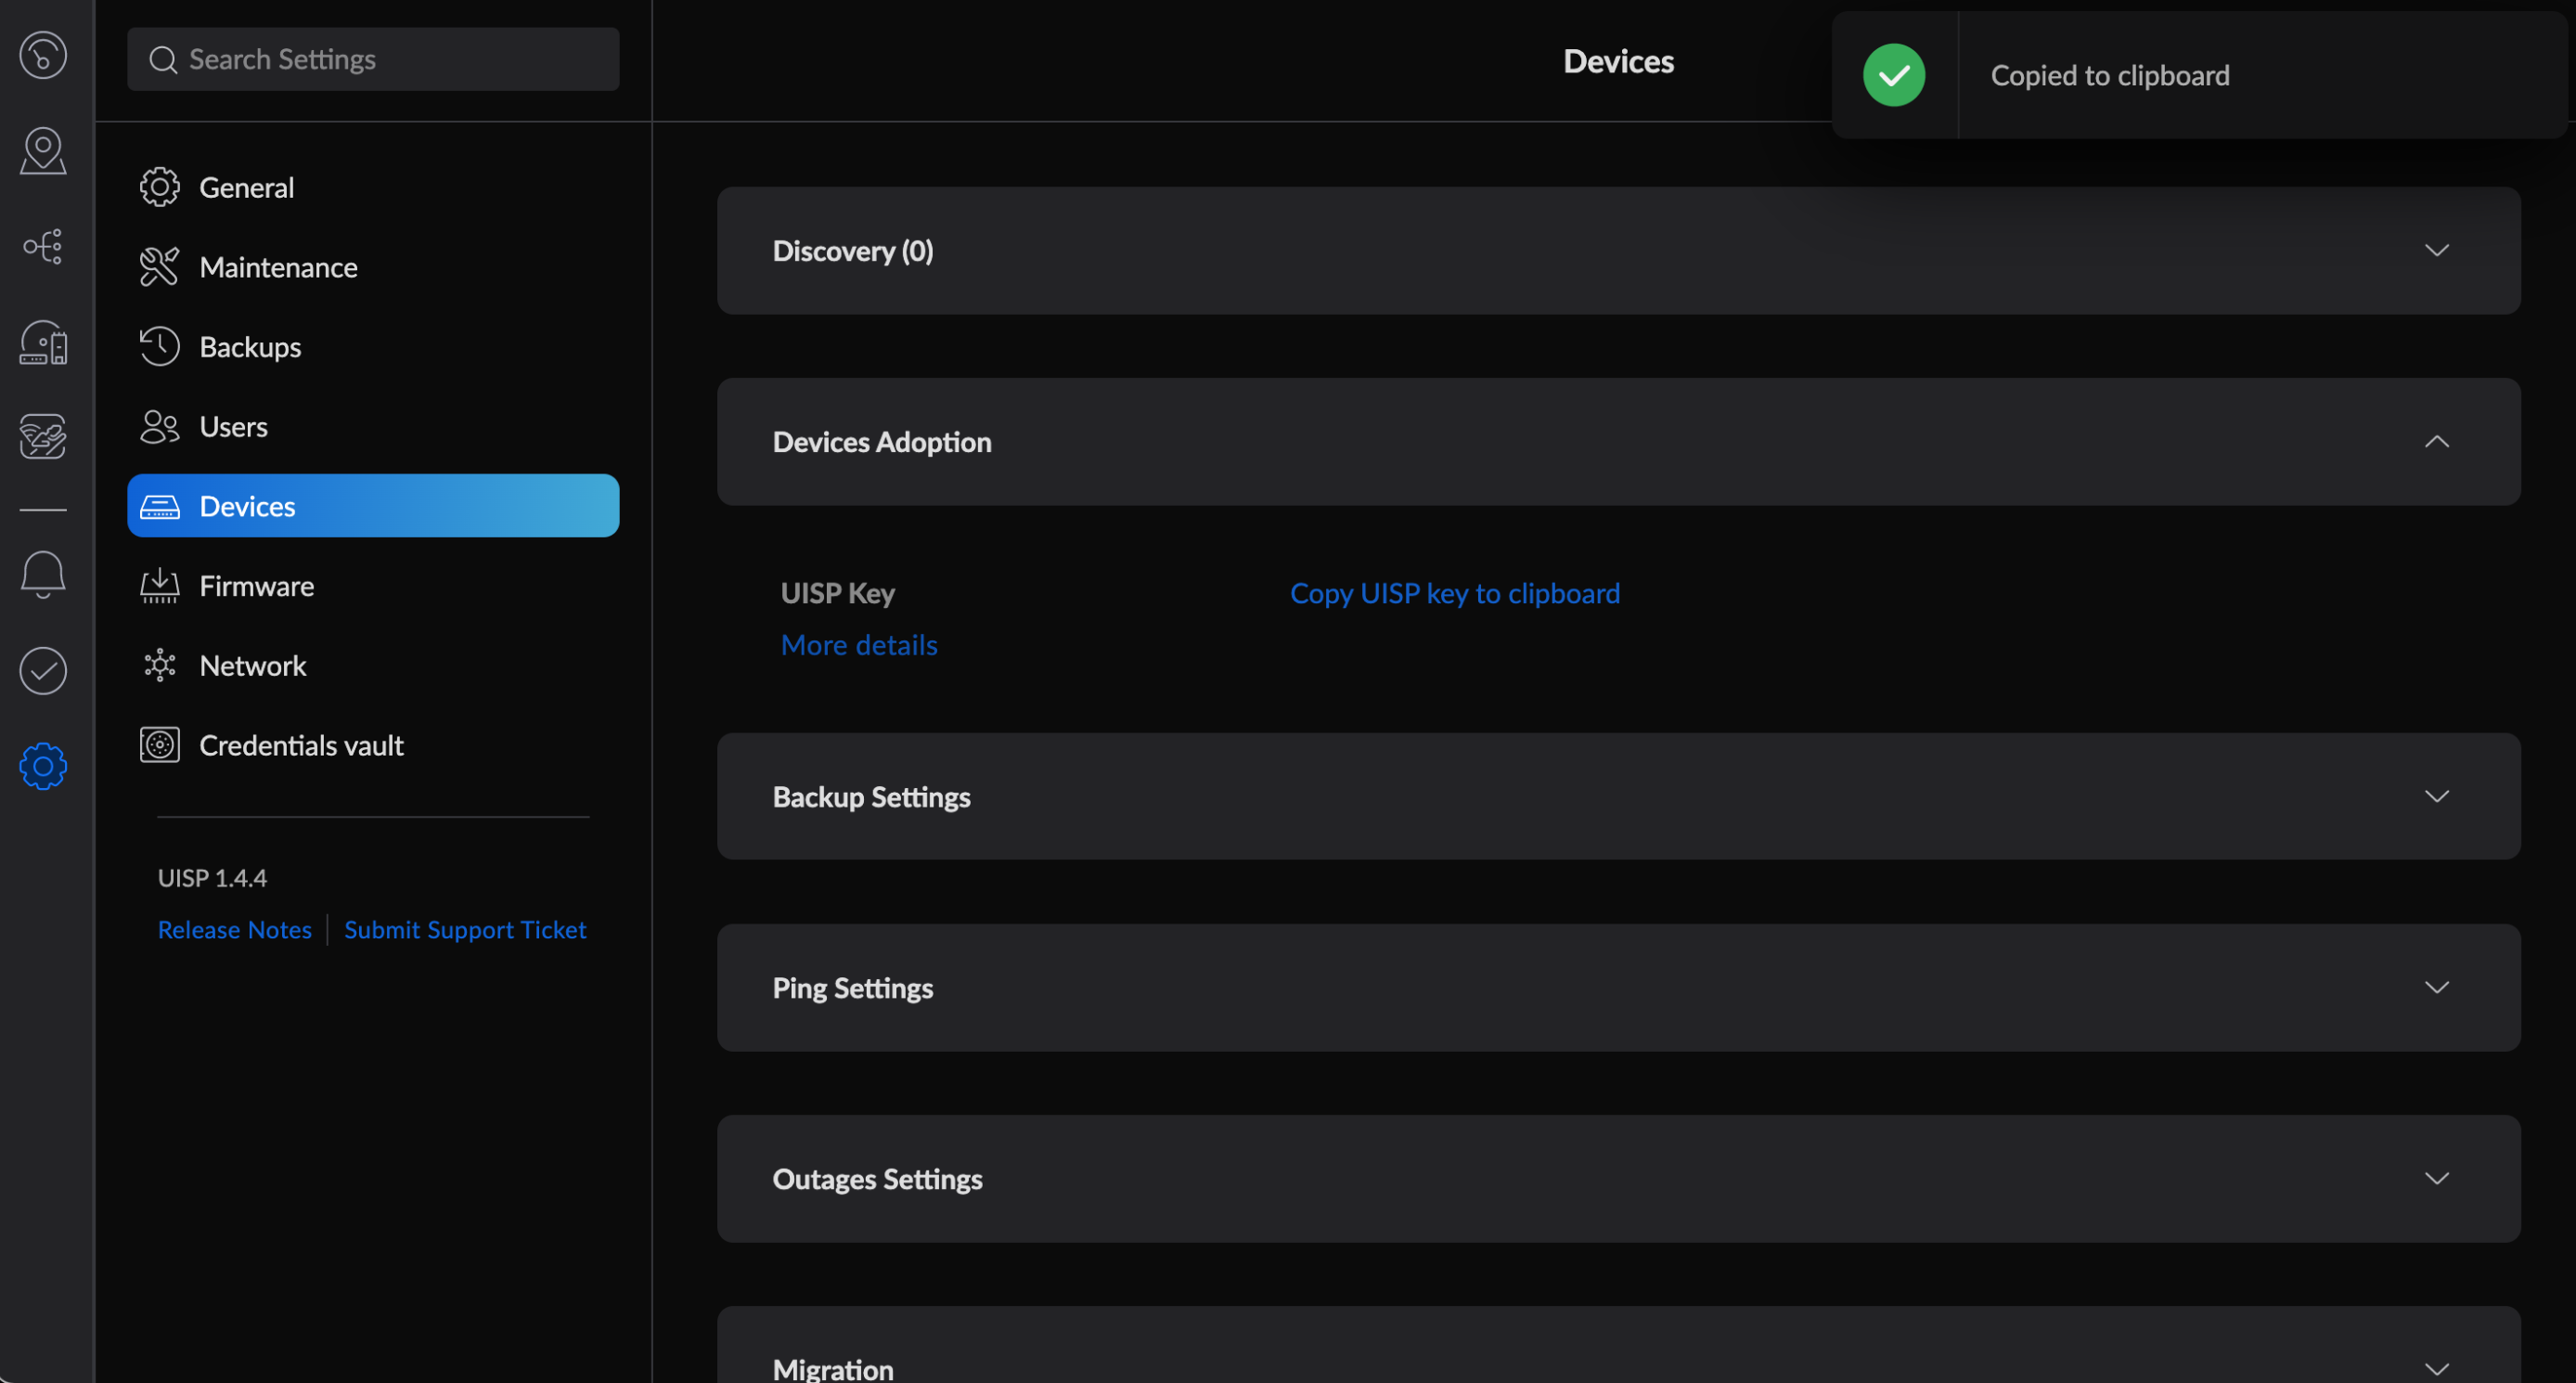Screen dimensions: 2576x1383
Task: Expand the Backup Settings section
Action: click(x=2436, y=796)
